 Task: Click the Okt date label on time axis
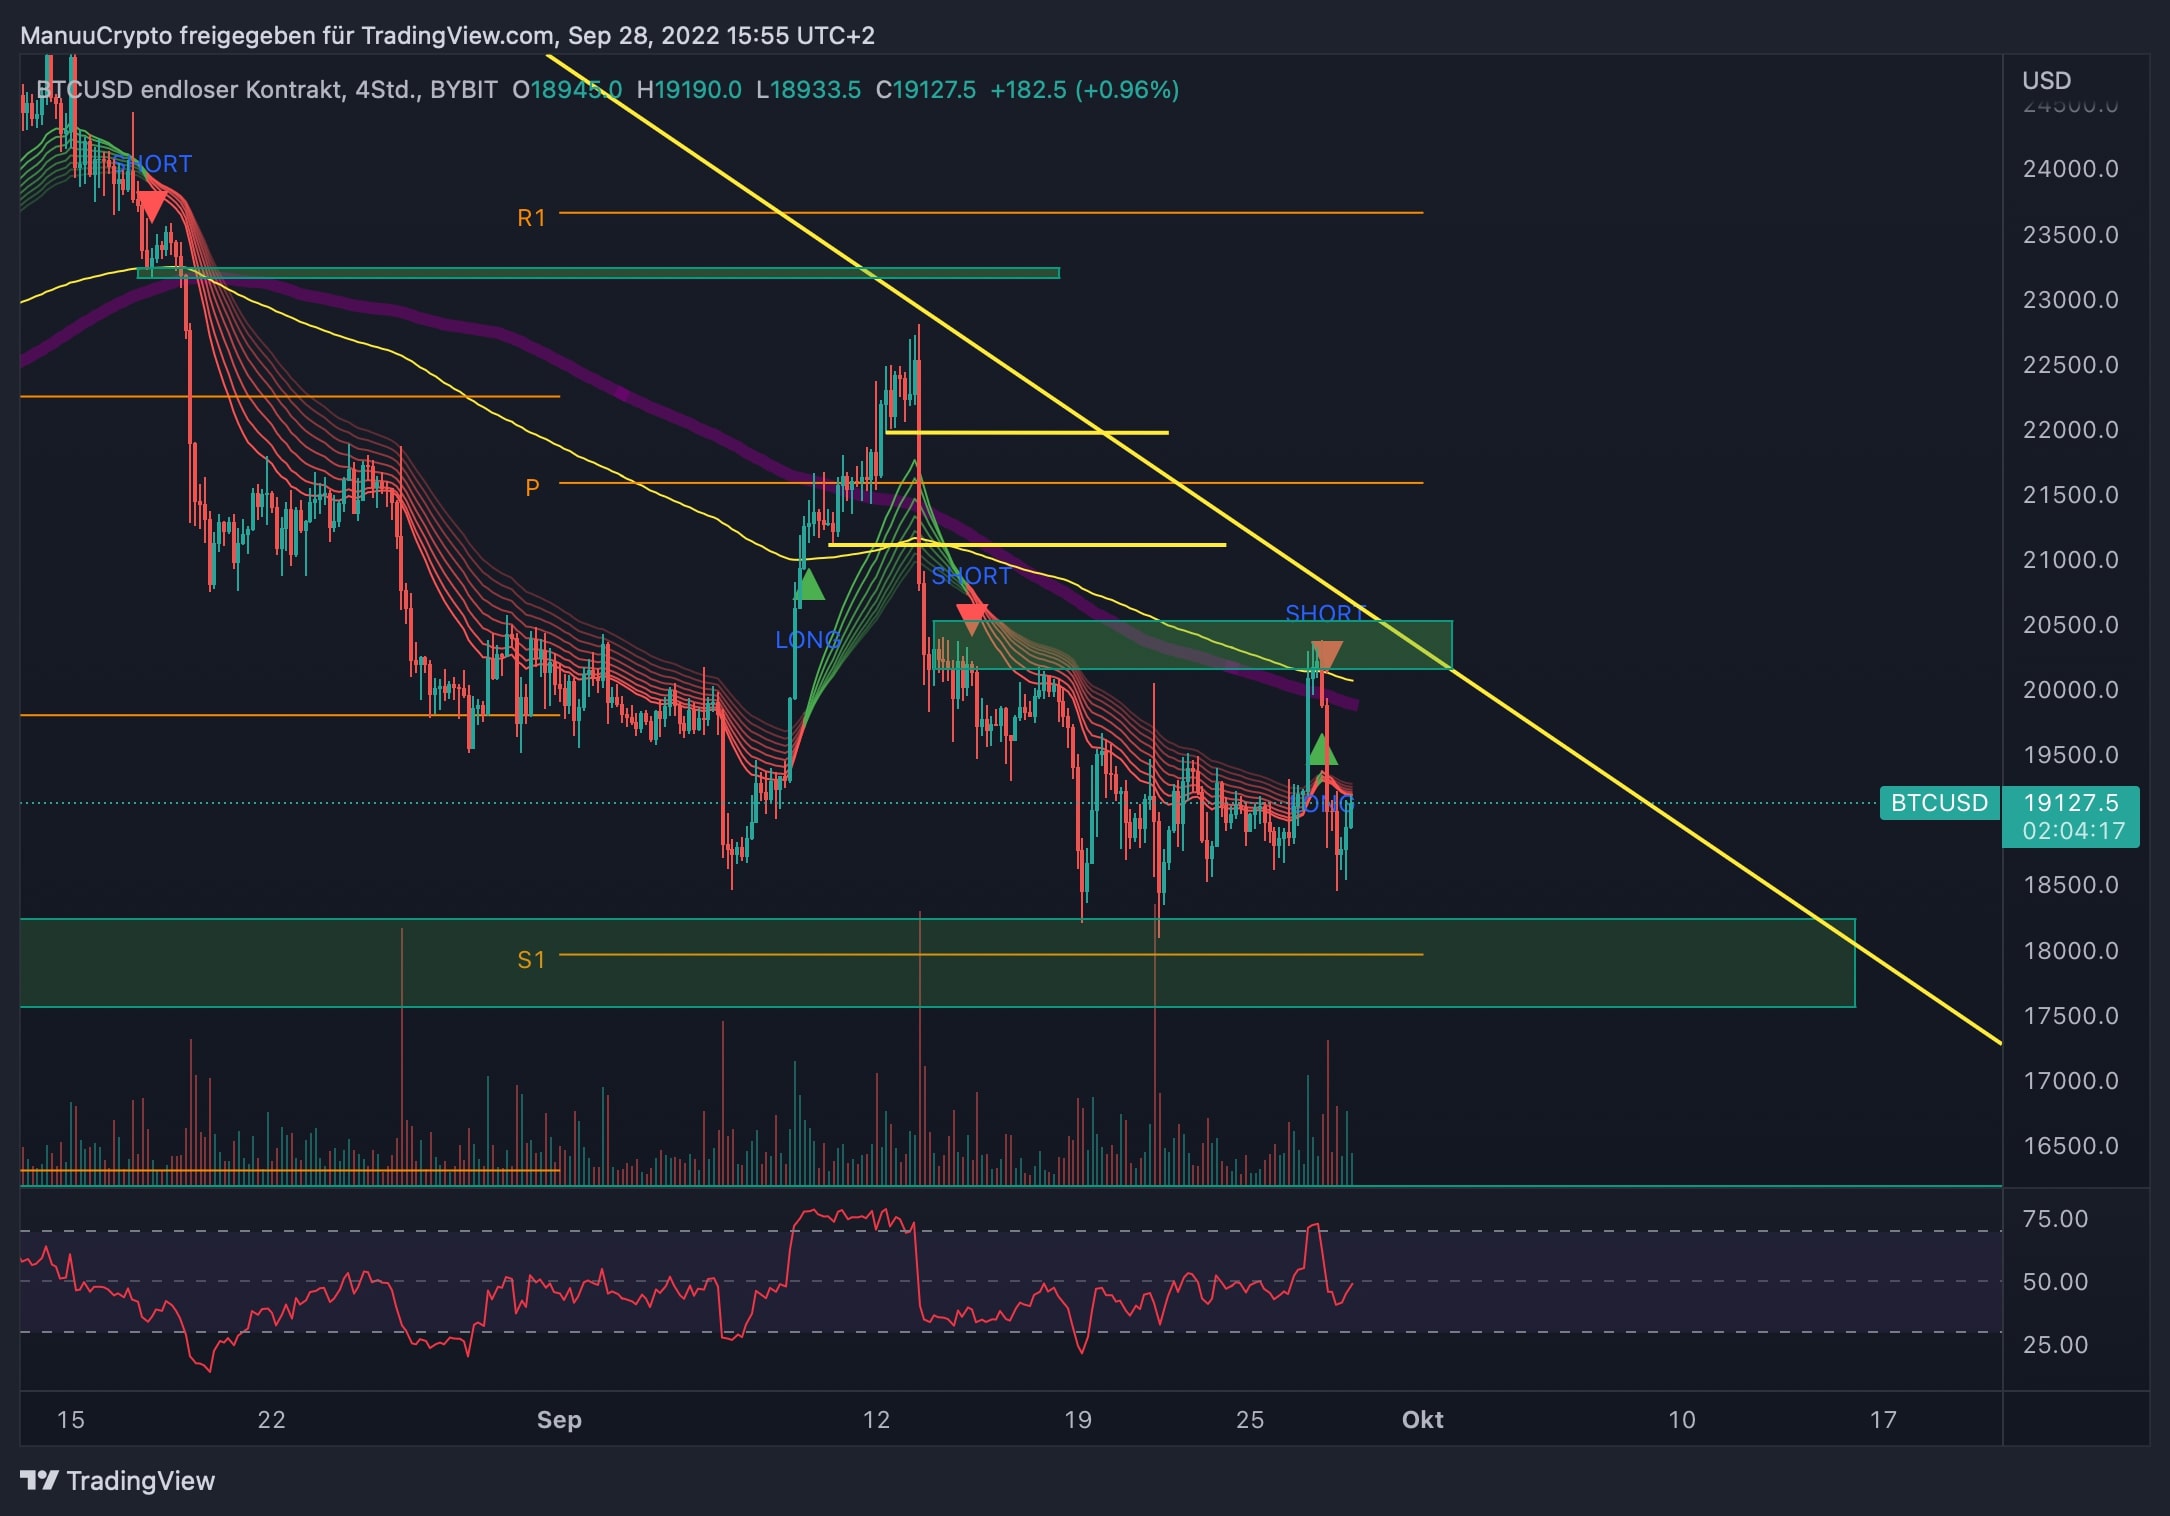1423,1420
